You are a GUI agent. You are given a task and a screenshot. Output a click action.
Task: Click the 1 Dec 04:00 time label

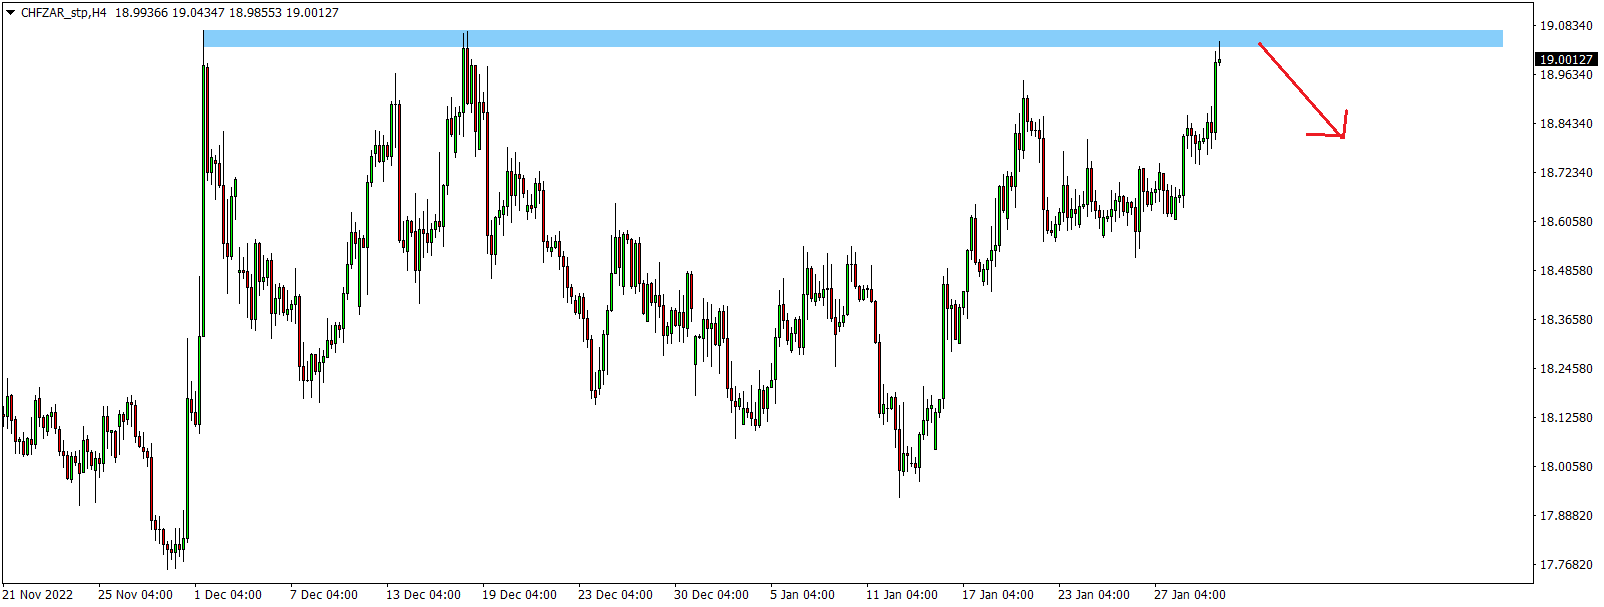coord(228,595)
